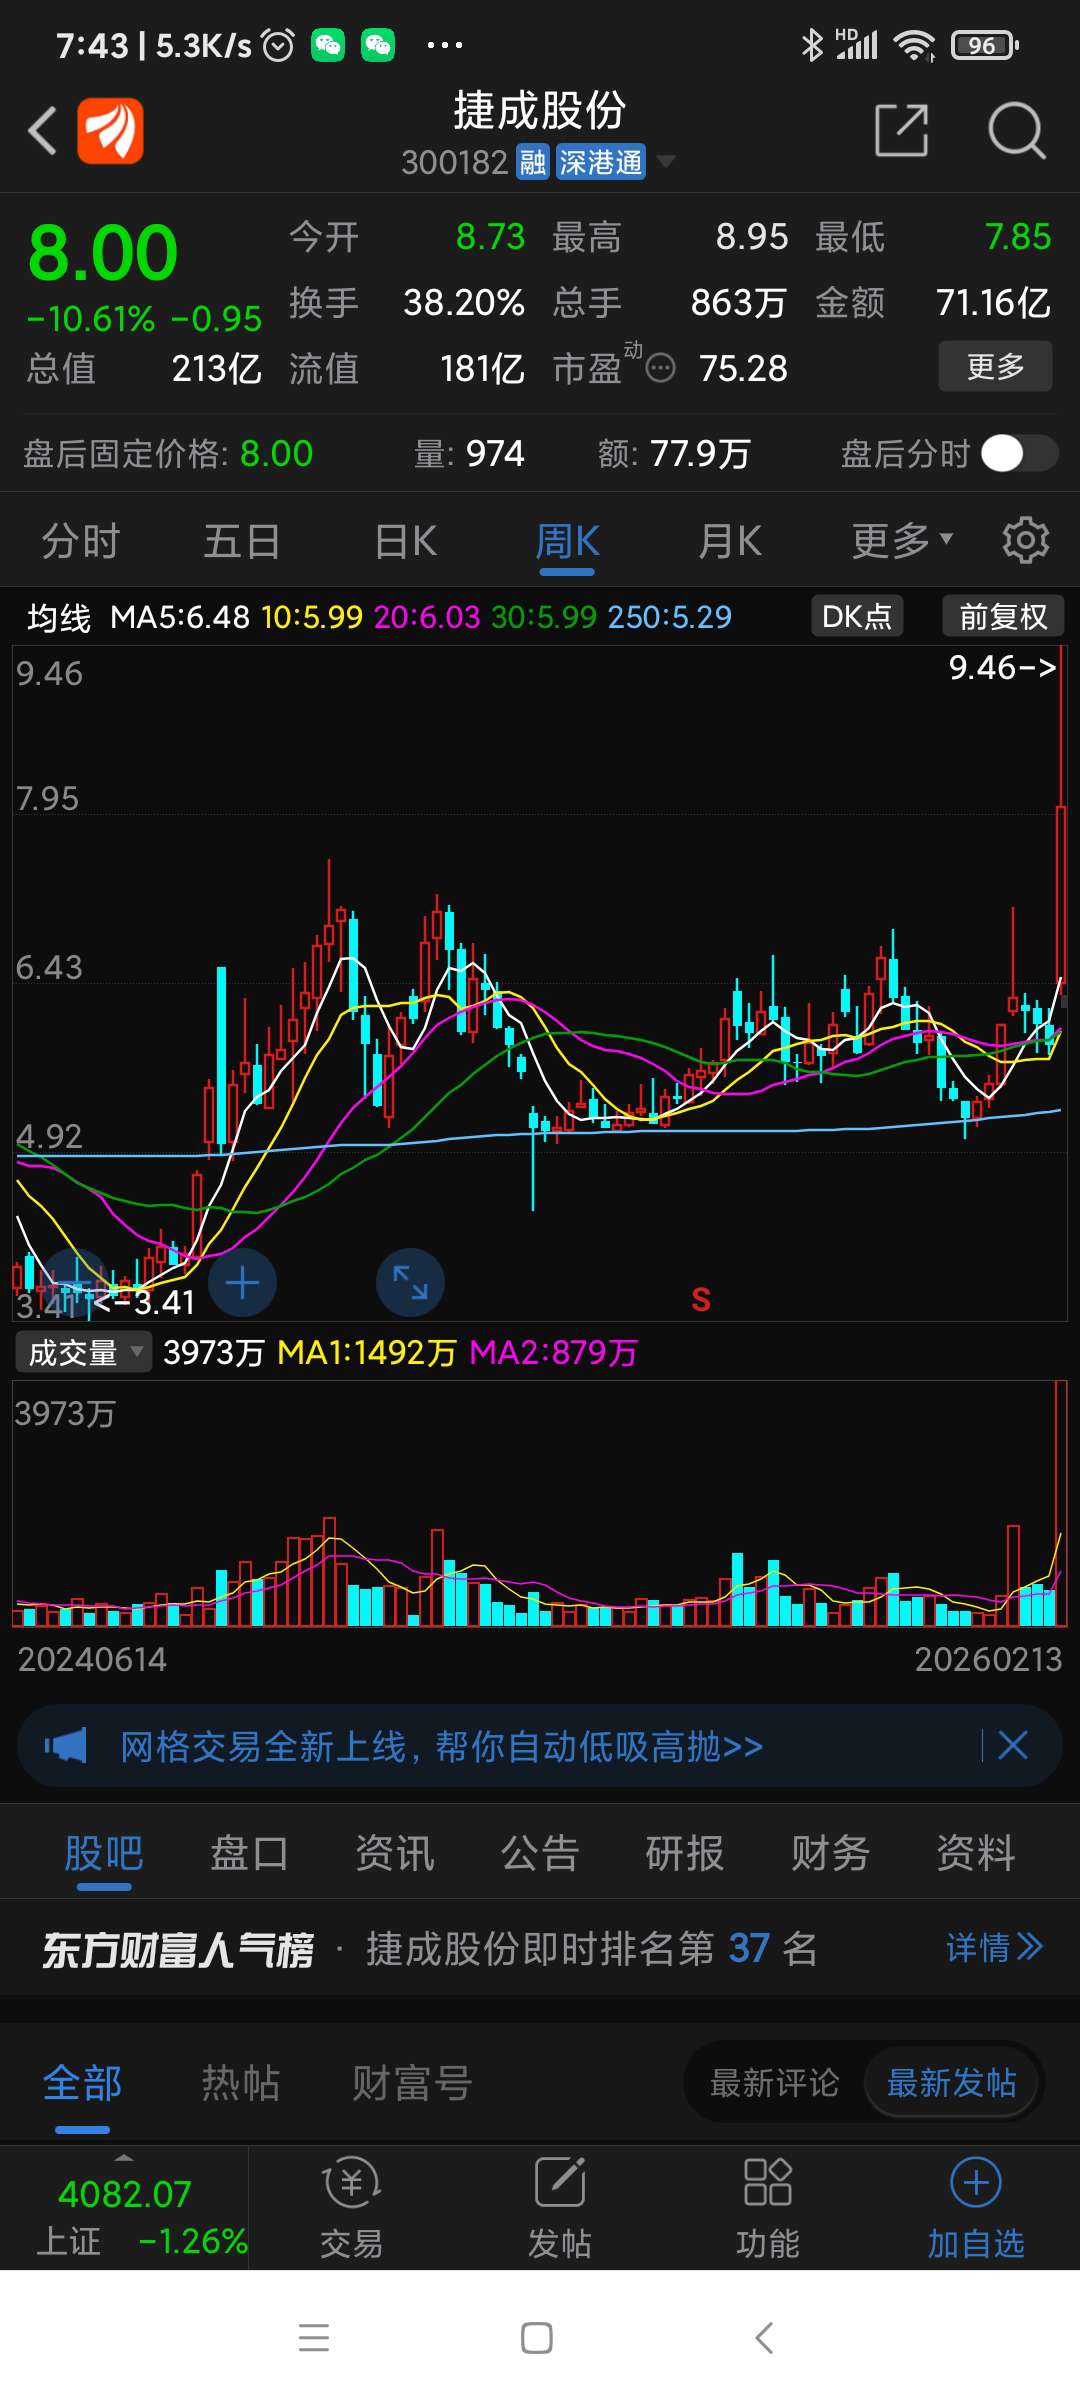Select 最新评论 sort option
This screenshot has height=2400, width=1080.
coord(775,2083)
